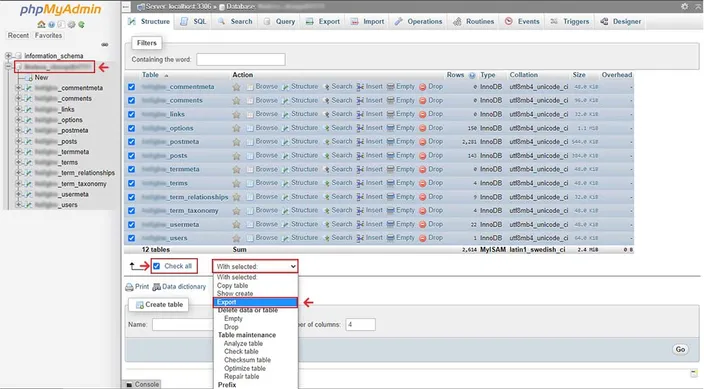
Task: Choose Copy table from dropdown list
Action: pos(232,286)
